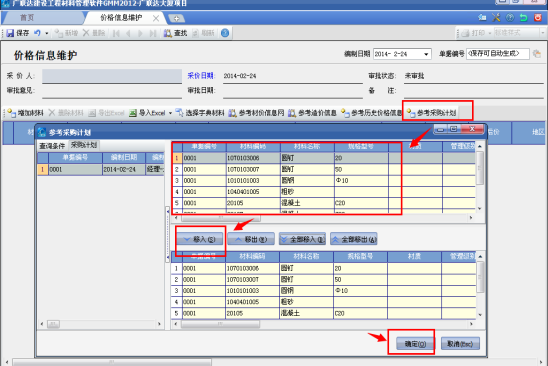This screenshot has width=548, height=366.
Task: Open the print style dropdown
Action: (x=543, y=33)
